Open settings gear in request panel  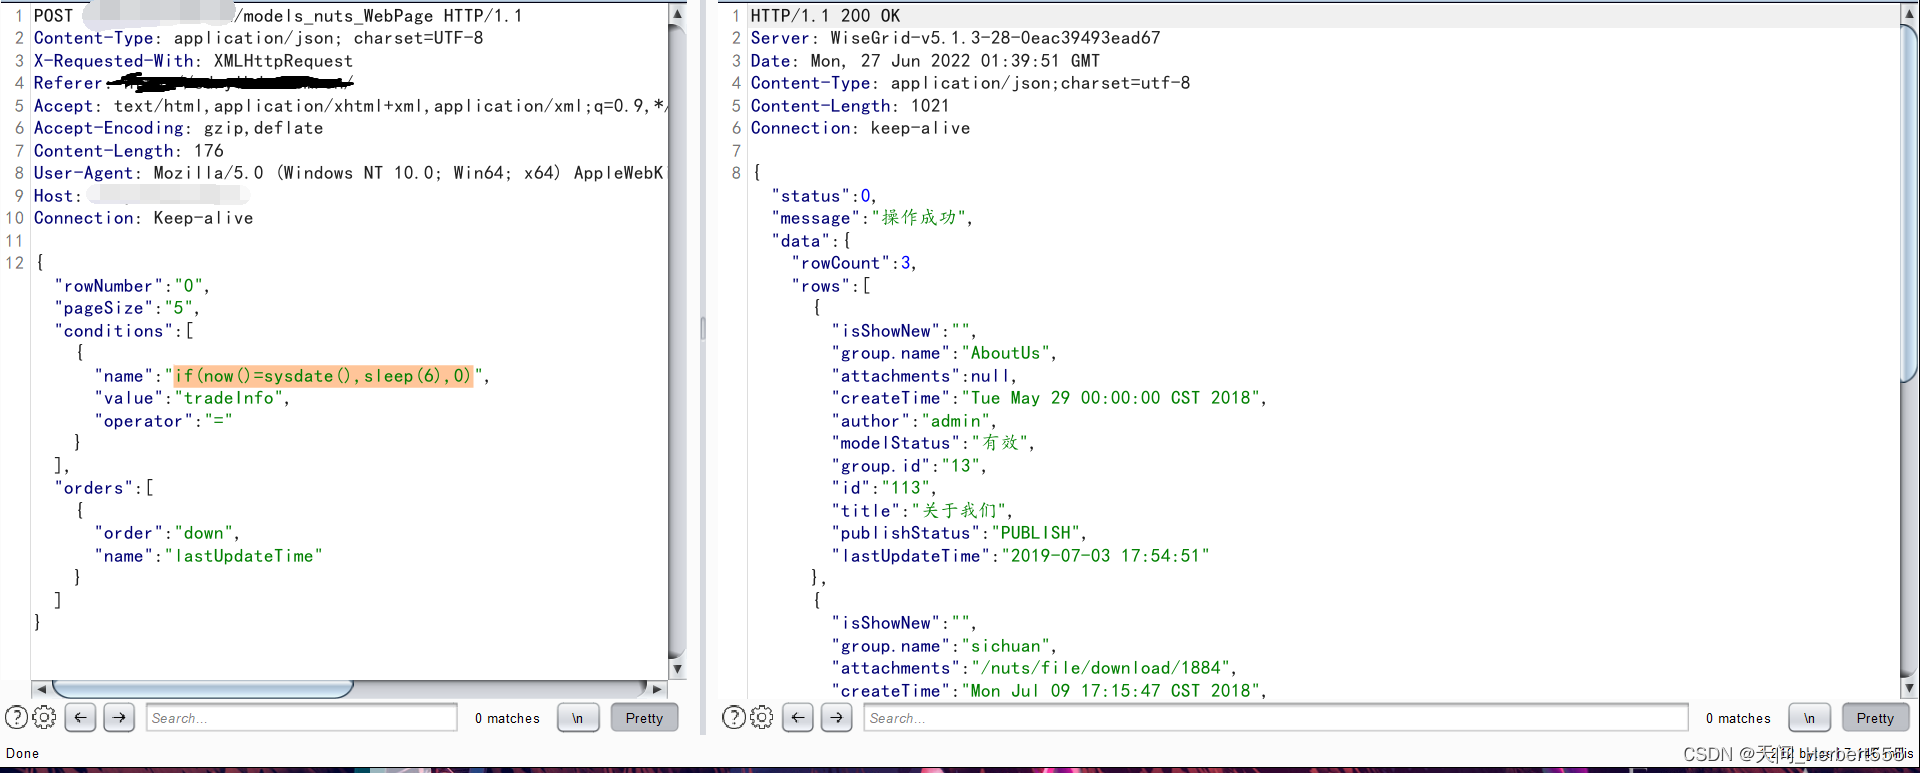pyautogui.click(x=44, y=717)
